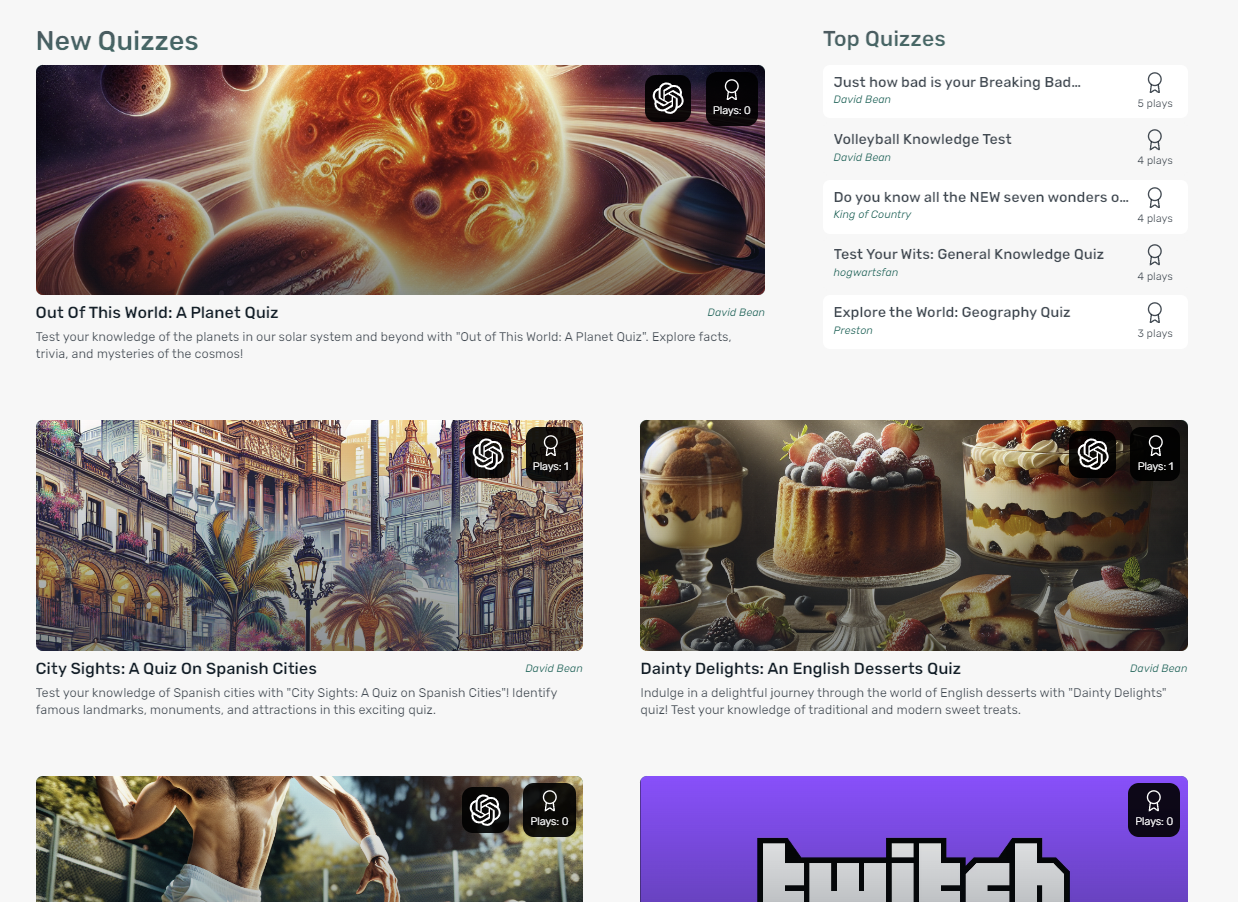Click the Plays badge on the Planet Quiz image
Image resolution: width=1238 pixels, height=902 pixels.
(731, 99)
